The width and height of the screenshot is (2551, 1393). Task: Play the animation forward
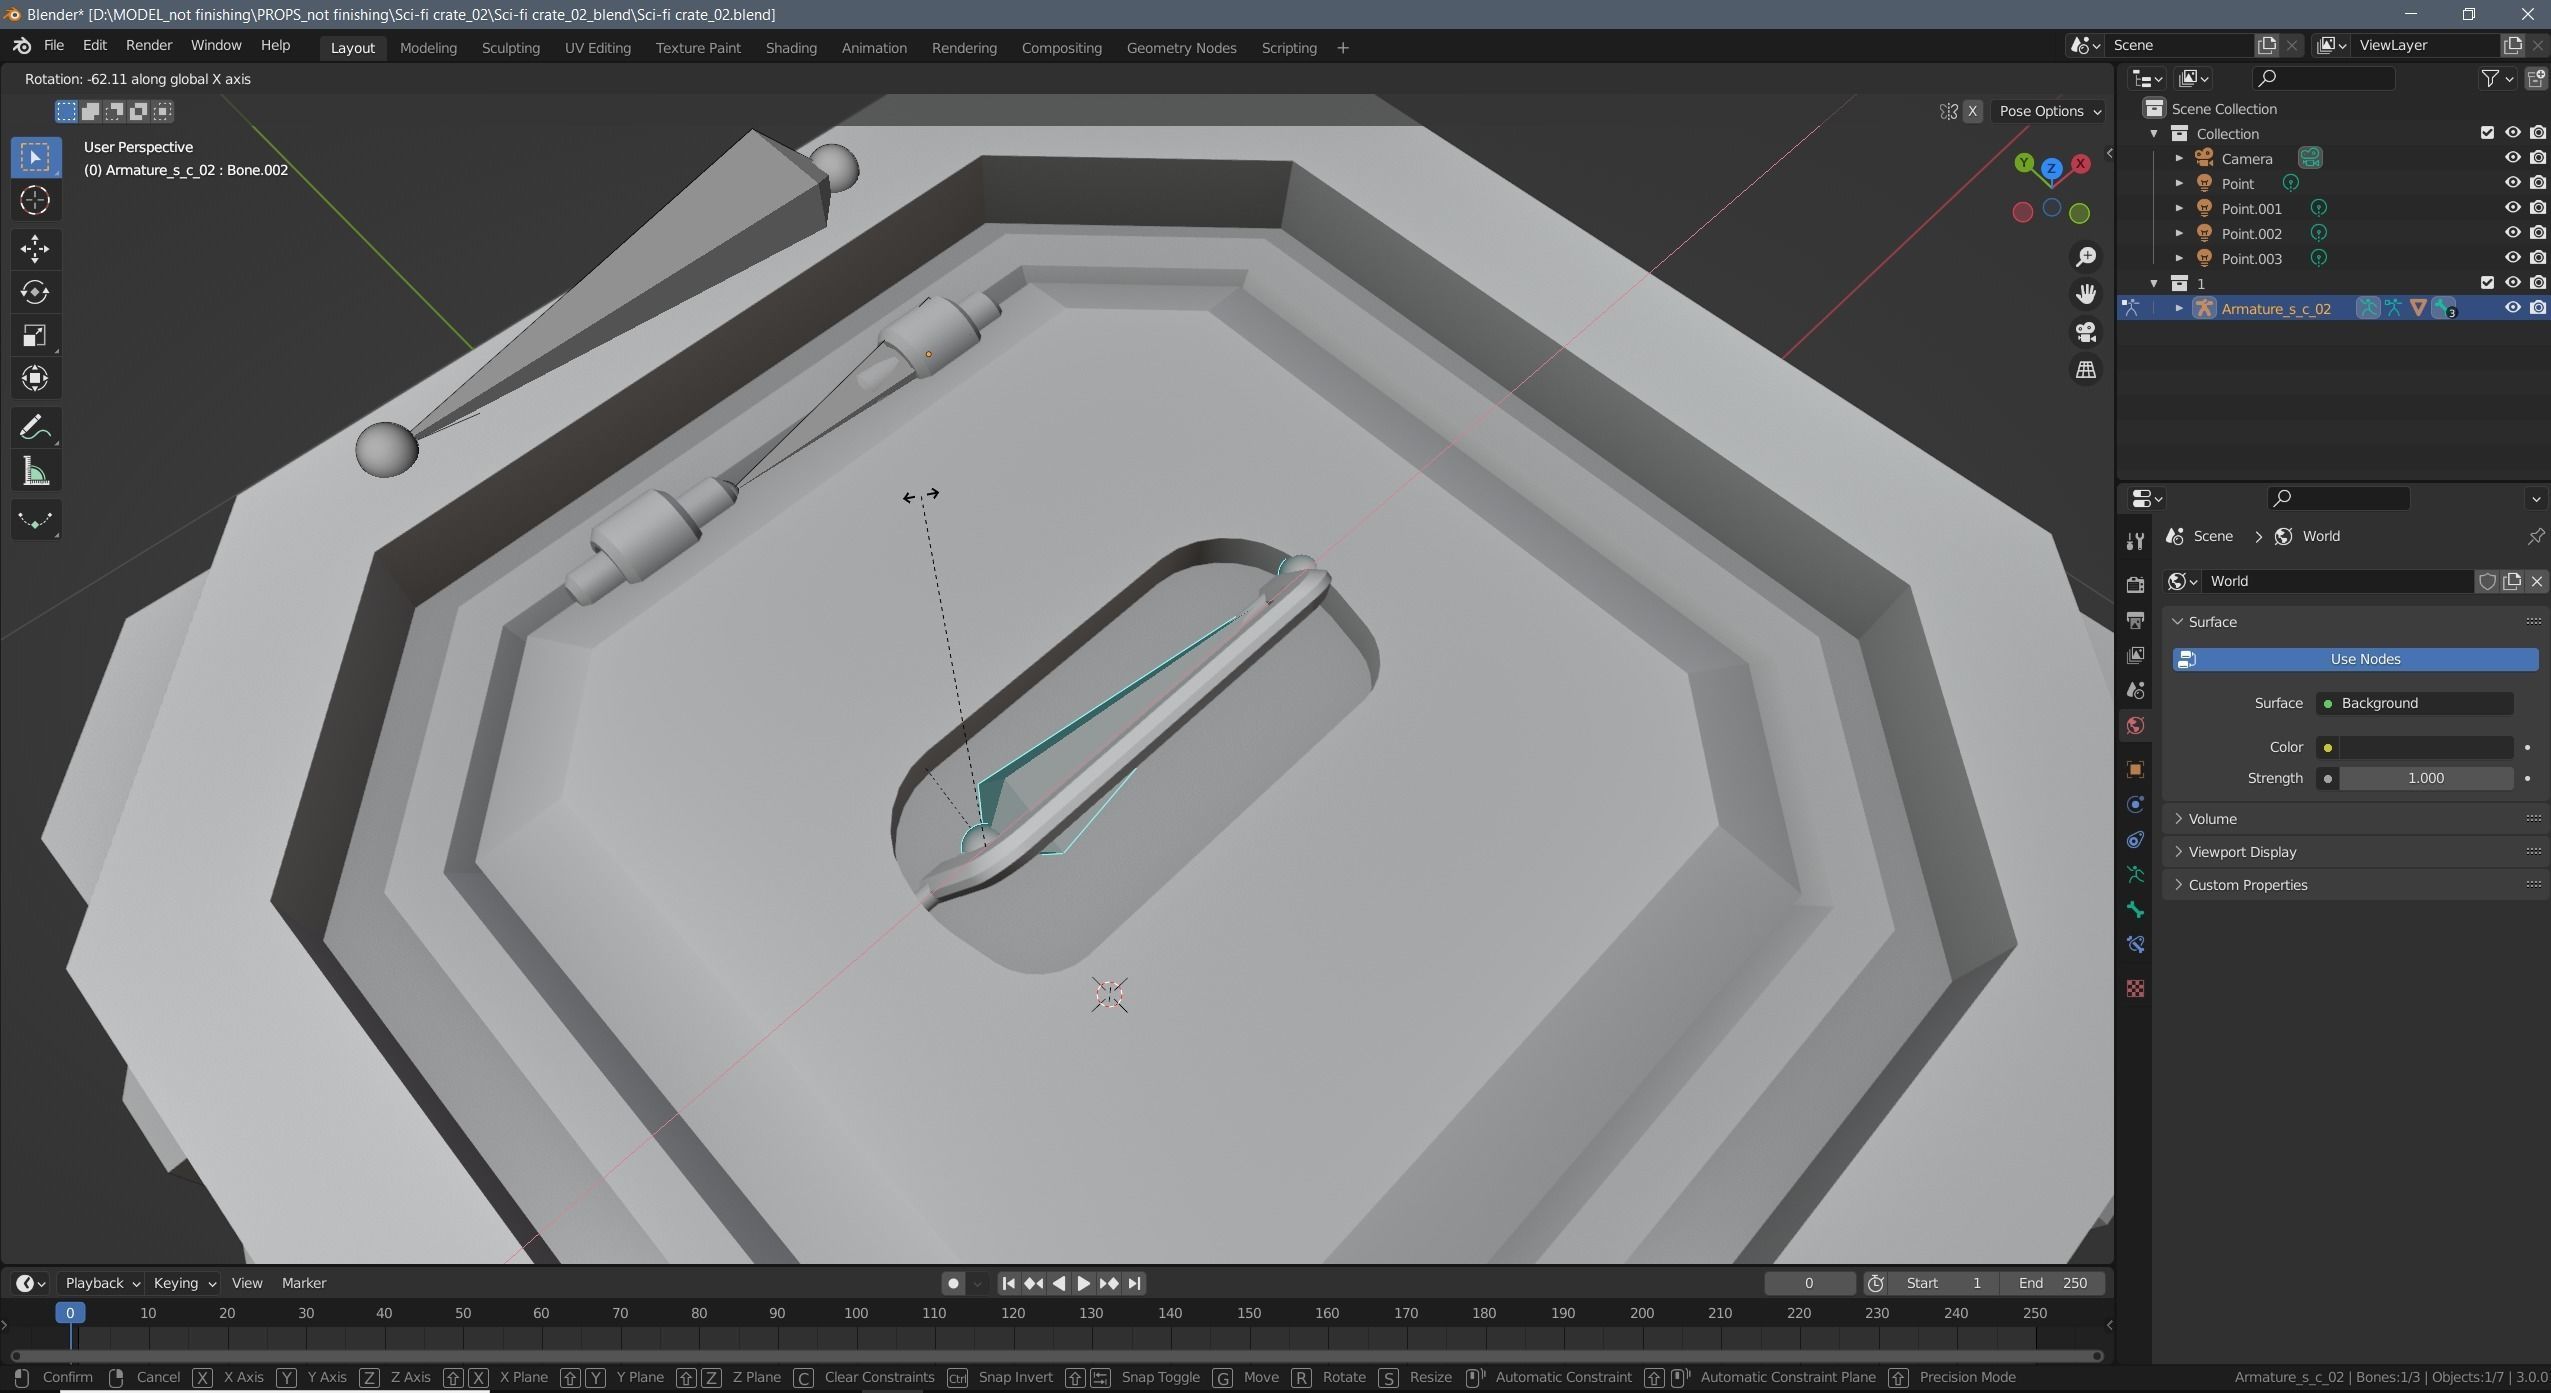pyautogui.click(x=1083, y=1283)
